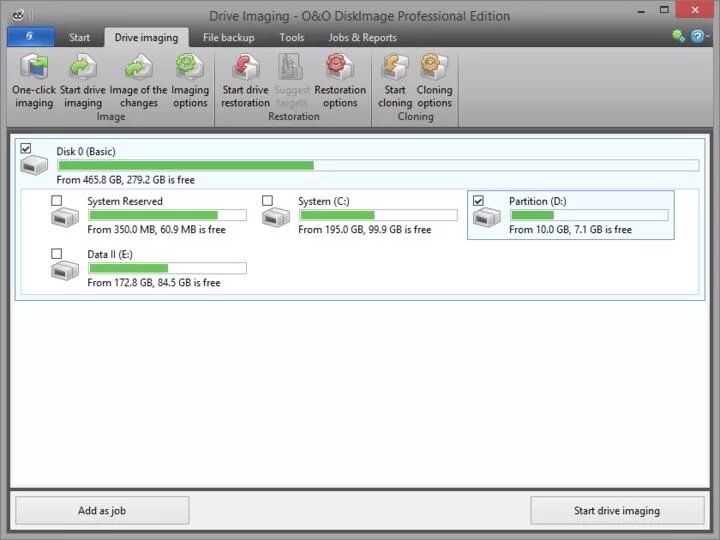This screenshot has height=540, width=720.
Task: Select the 'Data II (E:)' name label
Action: [110, 254]
